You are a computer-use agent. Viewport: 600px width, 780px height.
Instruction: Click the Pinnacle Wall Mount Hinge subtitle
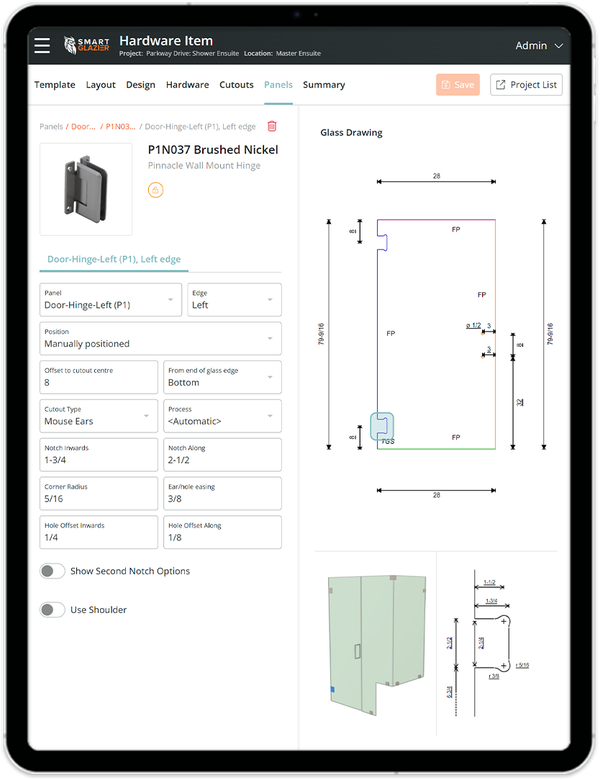click(x=204, y=166)
